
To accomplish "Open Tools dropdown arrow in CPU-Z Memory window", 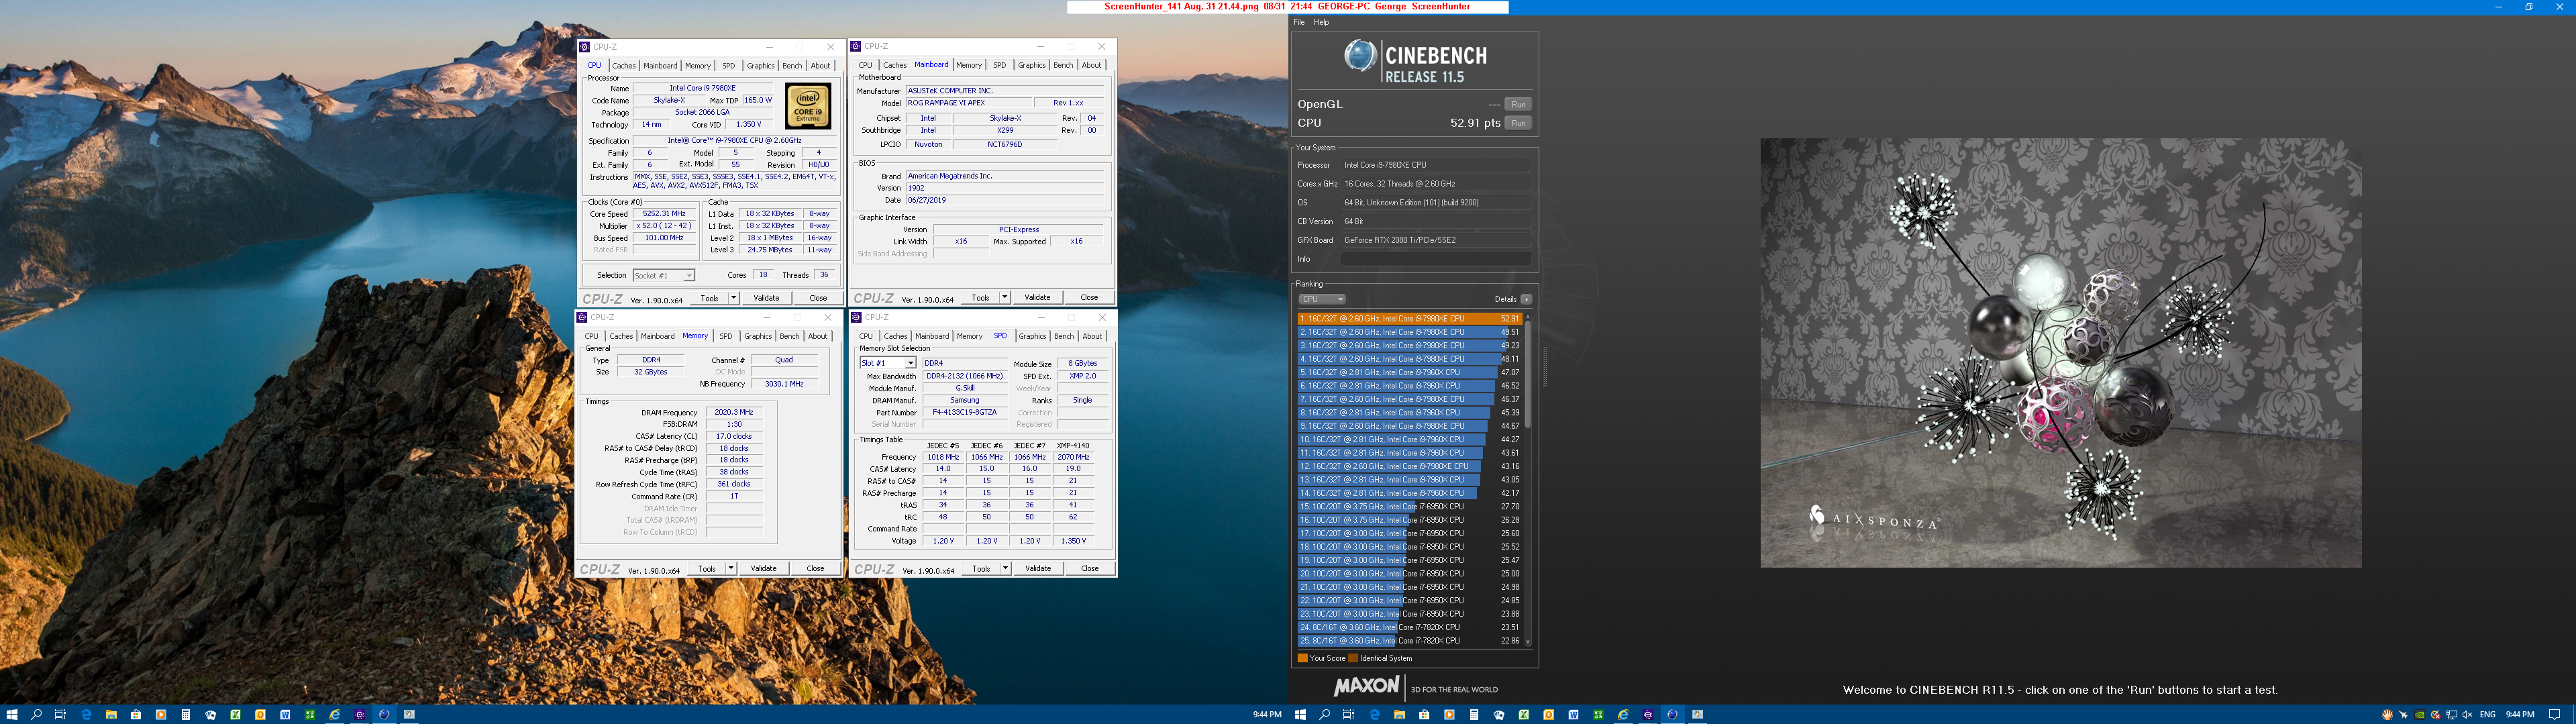I will (731, 568).
